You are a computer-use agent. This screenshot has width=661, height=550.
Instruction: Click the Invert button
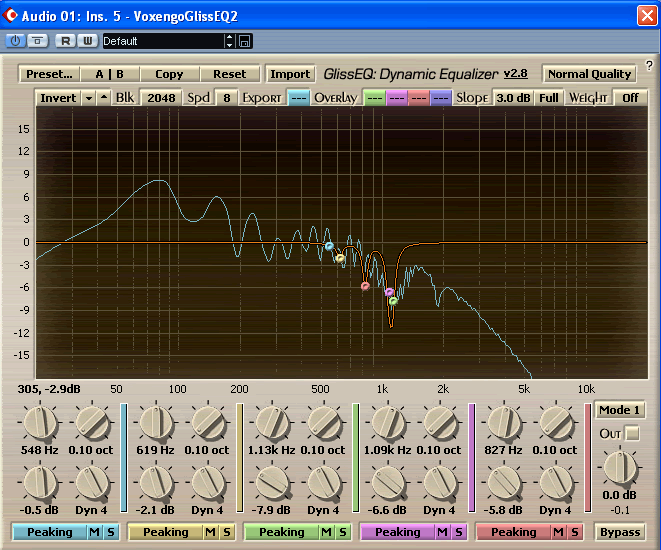tap(58, 98)
